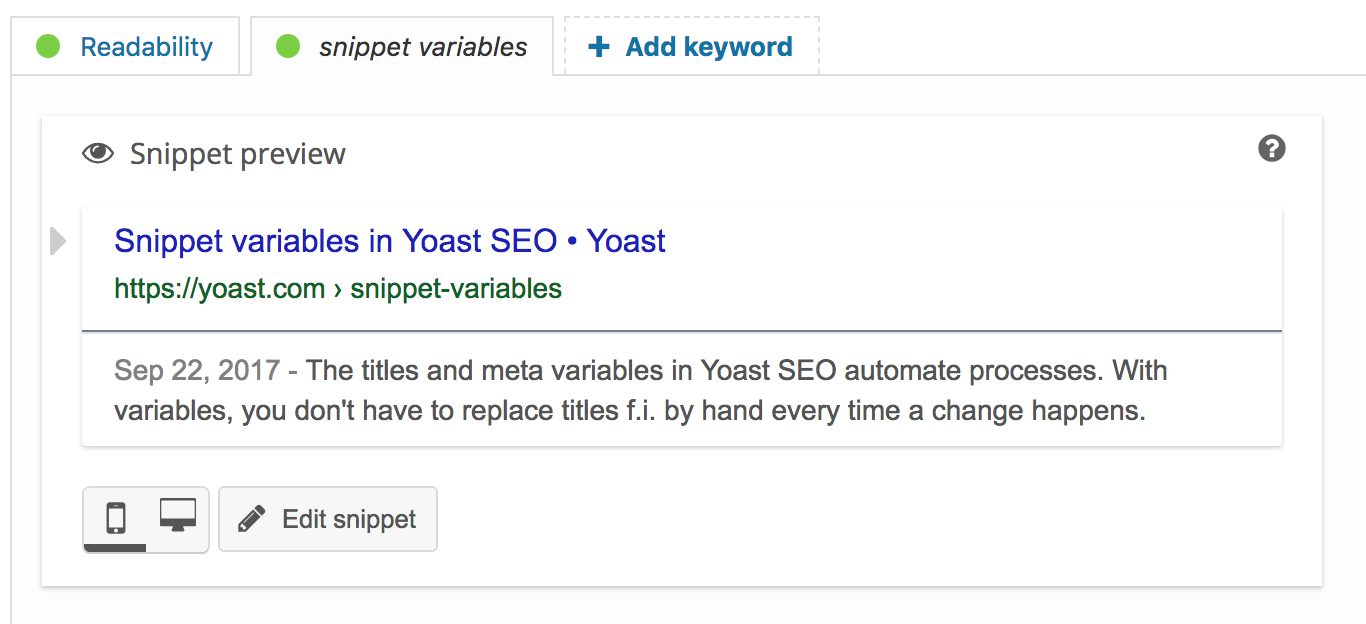Click the pencil icon in Edit snippet
The image size is (1366, 624).
(252, 519)
